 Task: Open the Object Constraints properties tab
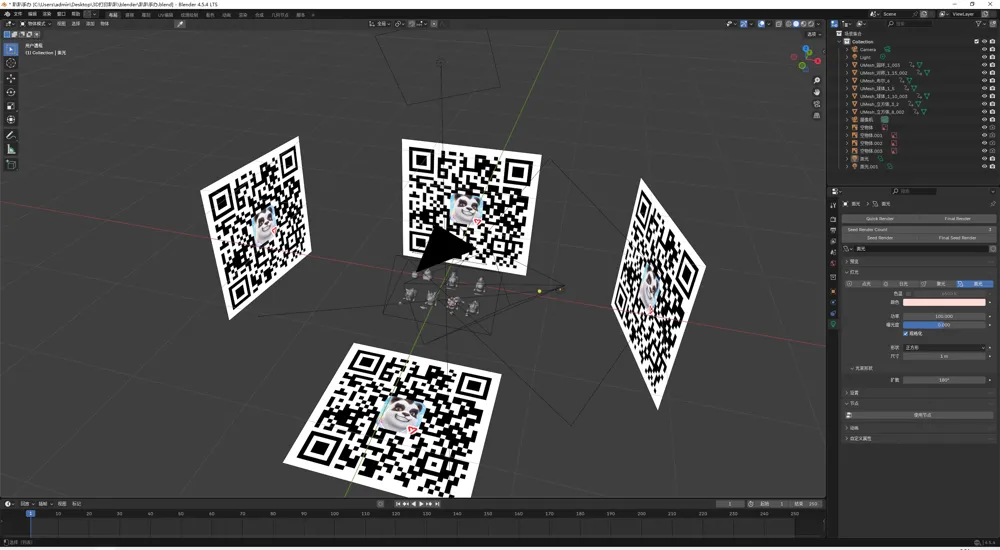[833, 313]
